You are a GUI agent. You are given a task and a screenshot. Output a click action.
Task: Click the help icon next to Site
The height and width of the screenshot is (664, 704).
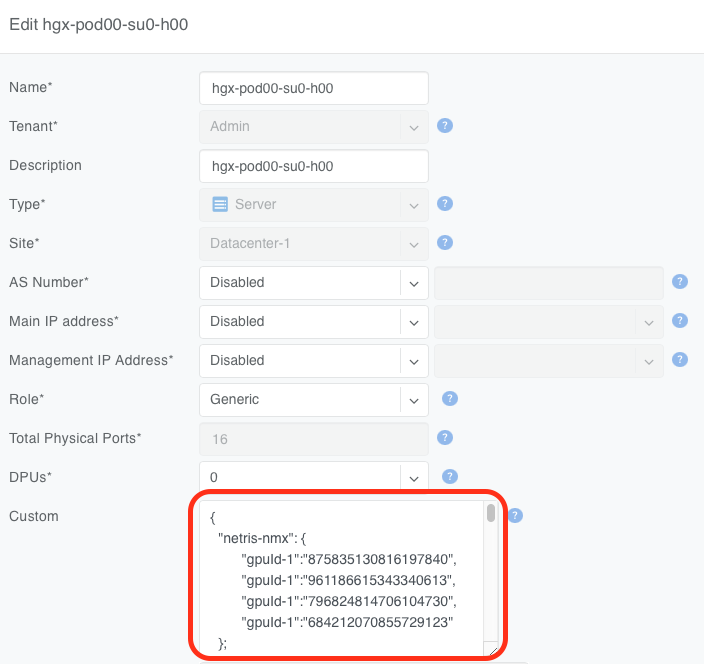click(x=446, y=243)
